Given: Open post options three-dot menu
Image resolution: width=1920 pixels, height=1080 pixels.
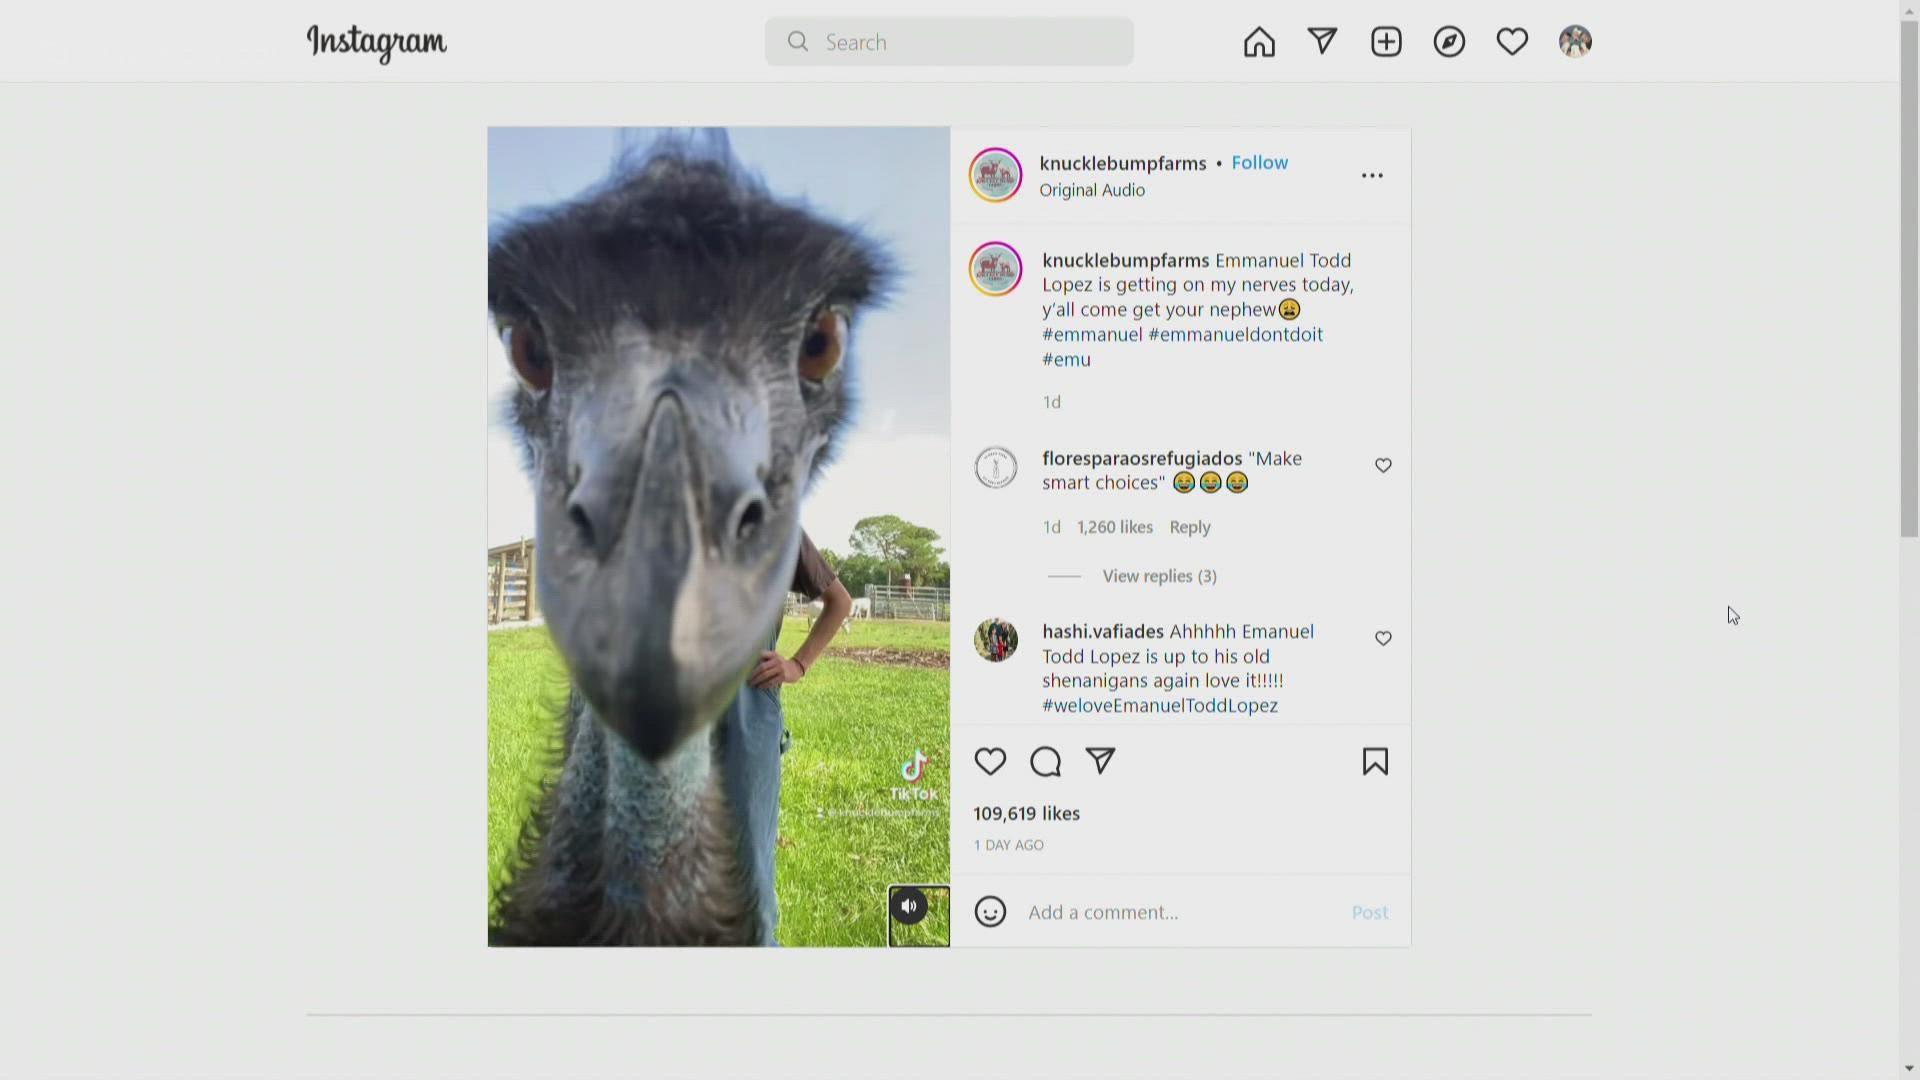Looking at the screenshot, I should point(1372,176).
